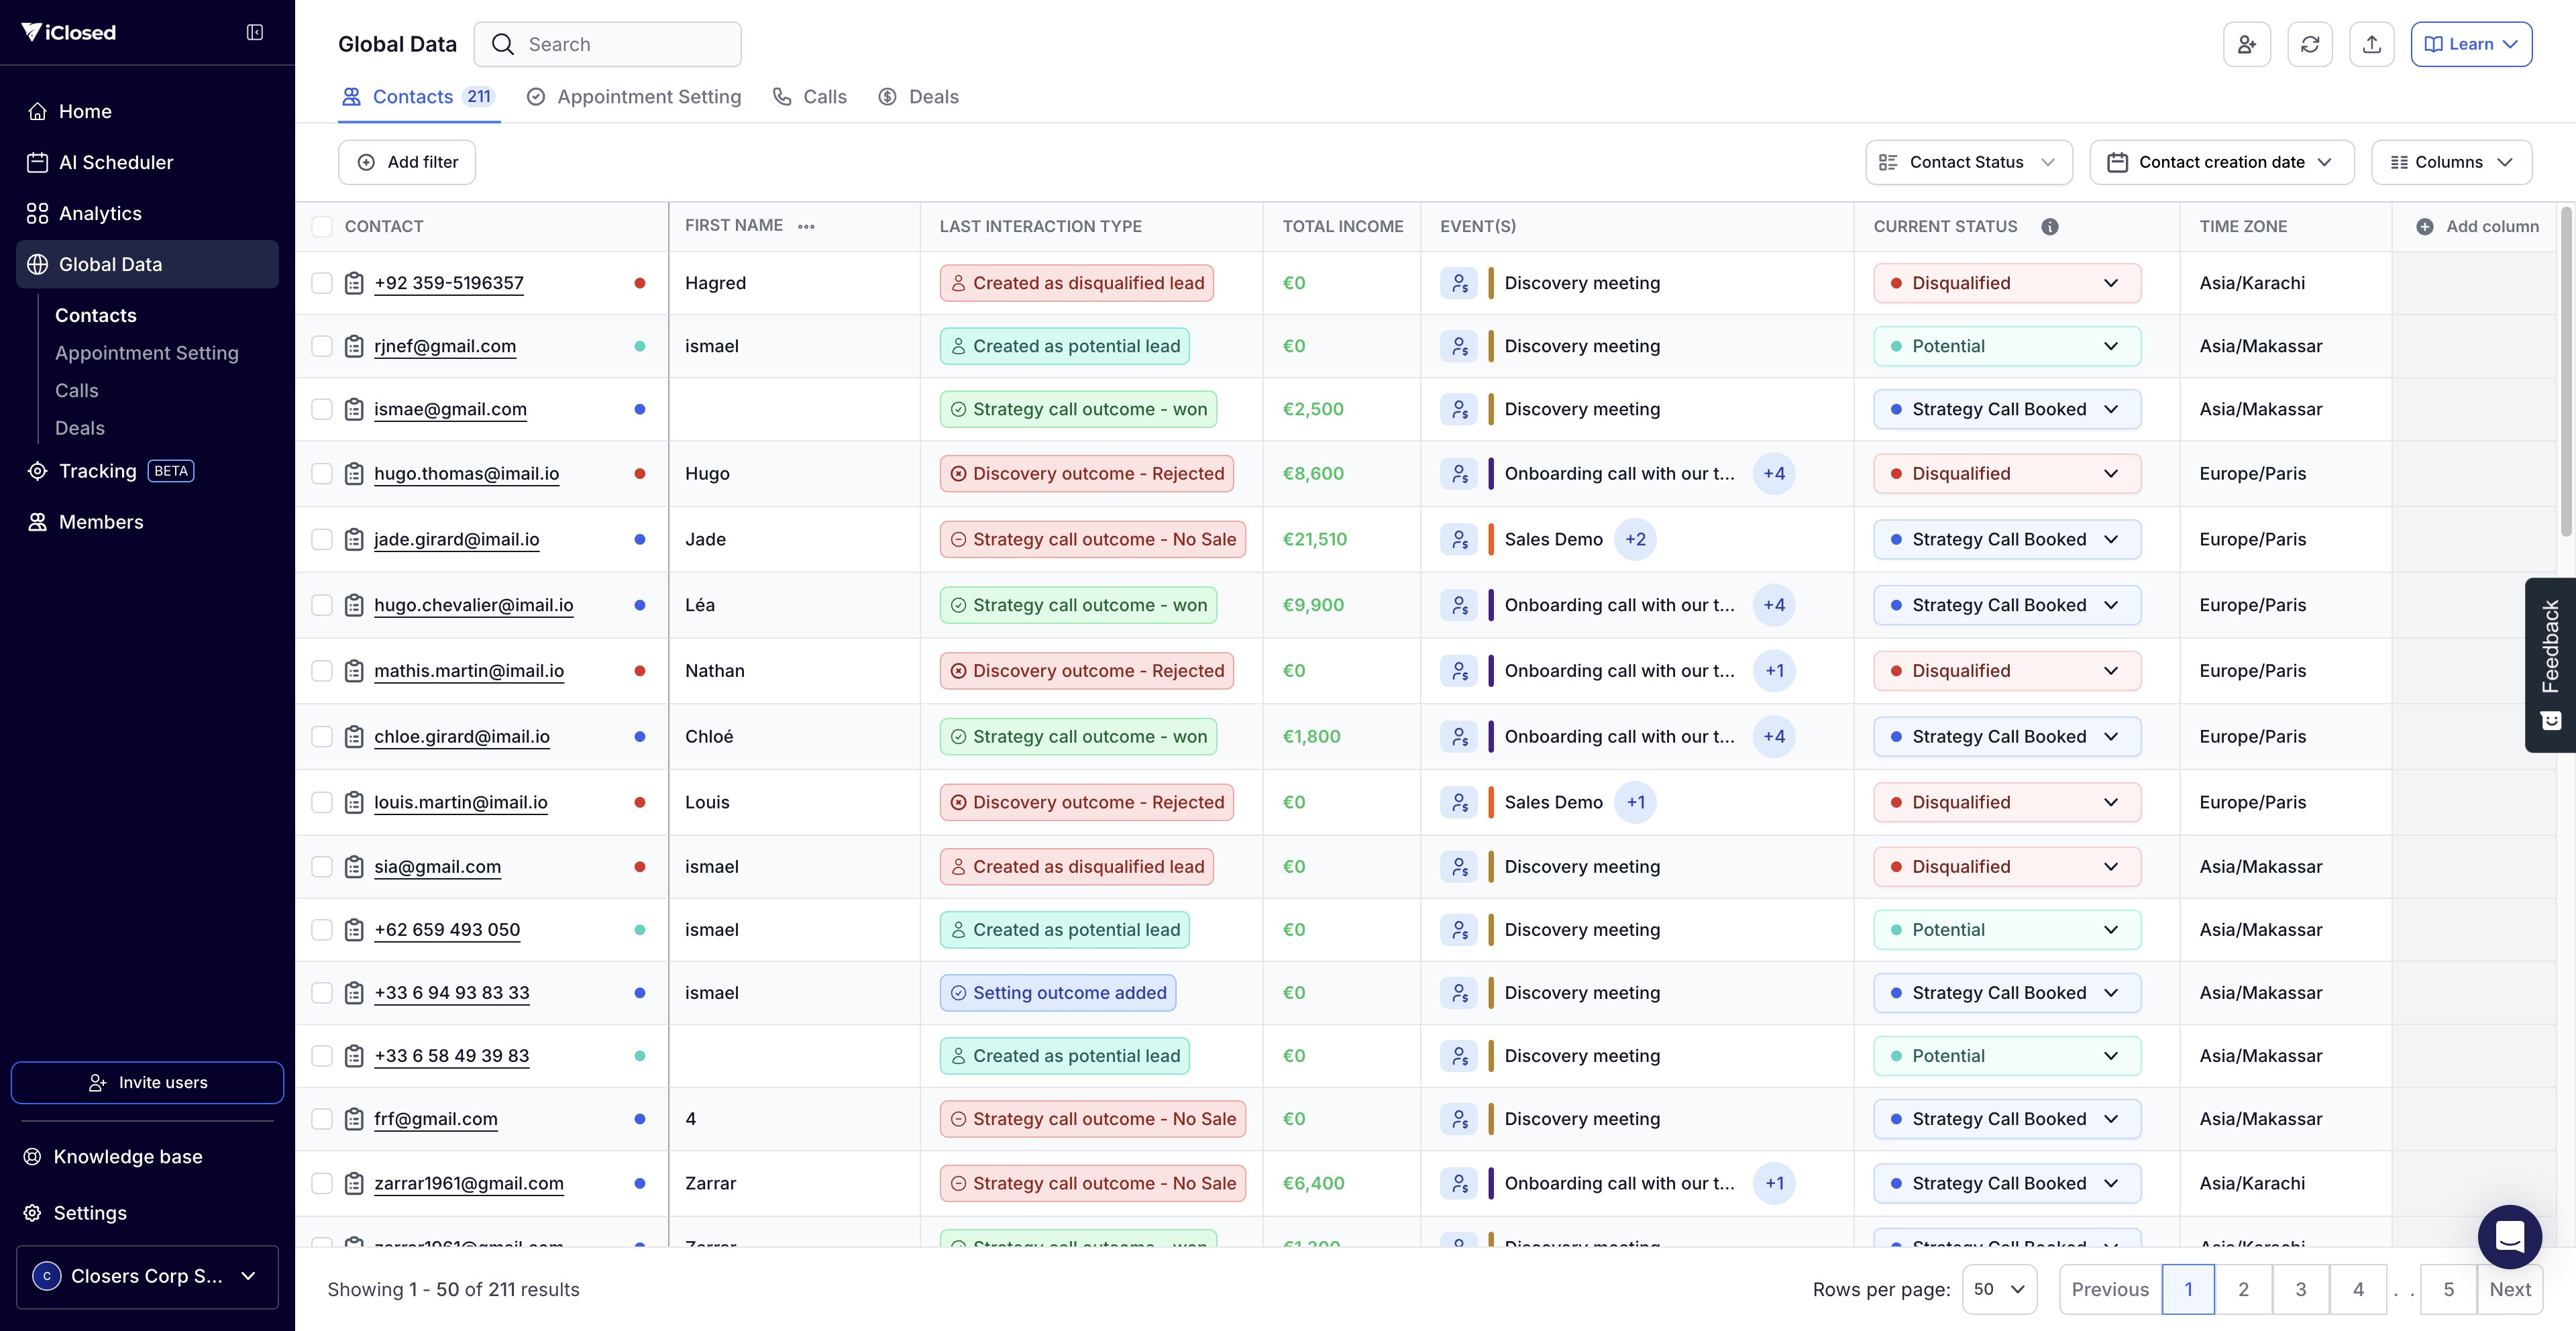Collapse the sidebar panel icon
The width and height of the screenshot is (2576, 1331).
pos(255,33)
